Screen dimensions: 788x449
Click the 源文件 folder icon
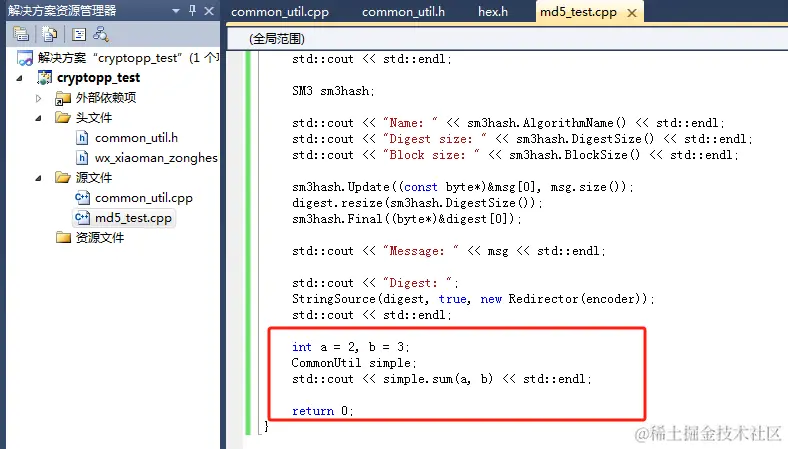[x=62, y=177]
